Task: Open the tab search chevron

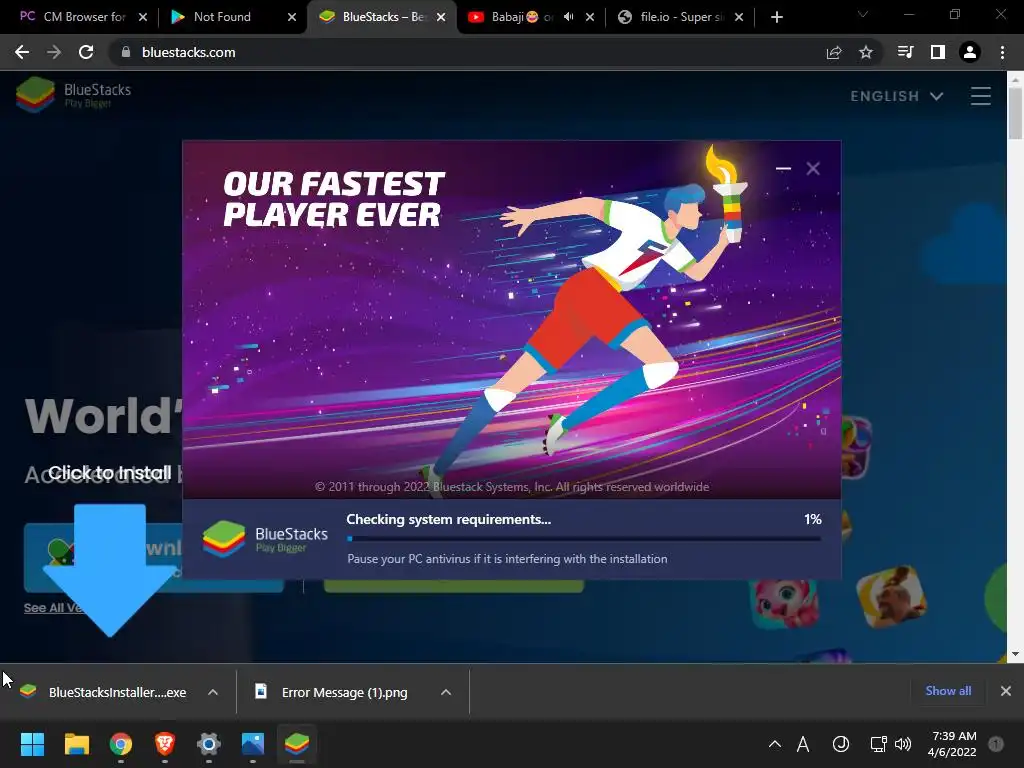Action: click(863, 14)
